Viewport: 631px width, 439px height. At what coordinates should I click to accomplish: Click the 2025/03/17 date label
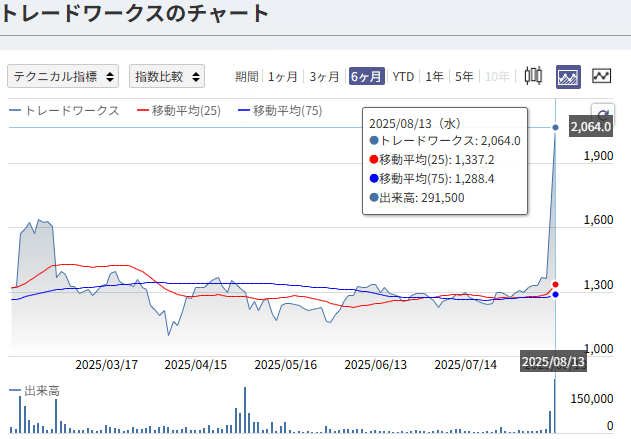107,365
